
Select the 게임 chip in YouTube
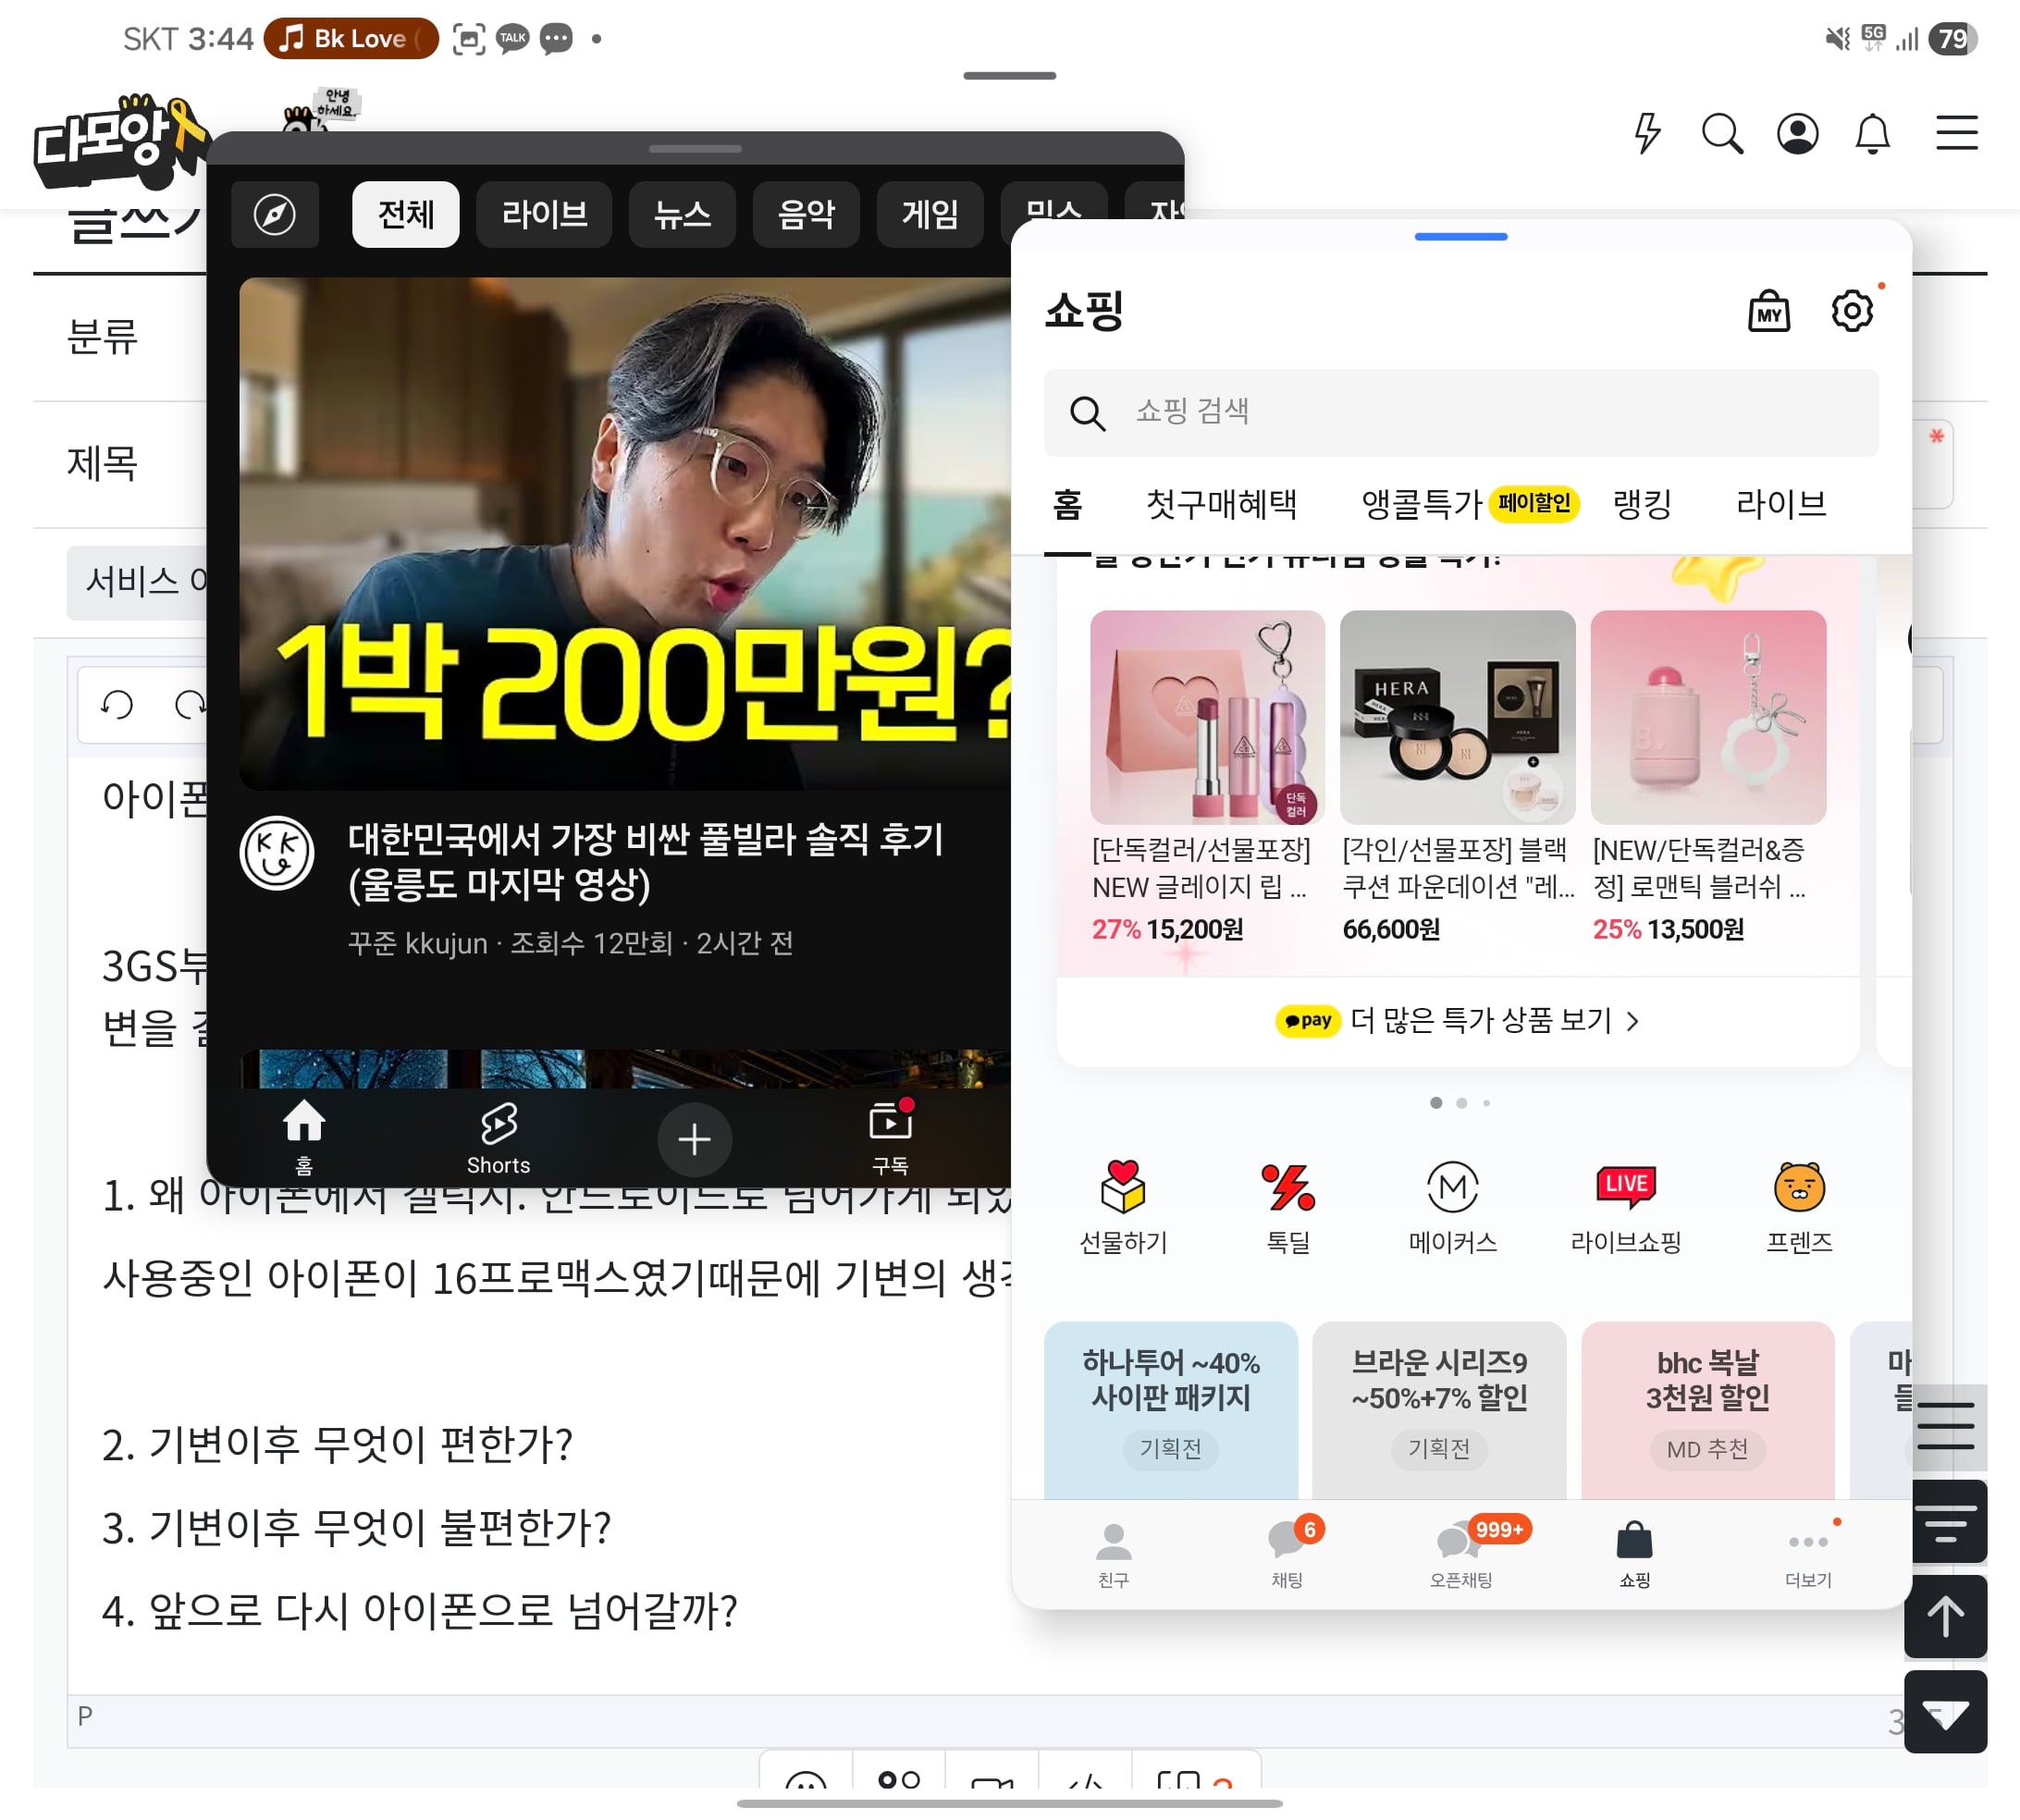[x=930, y=214]
